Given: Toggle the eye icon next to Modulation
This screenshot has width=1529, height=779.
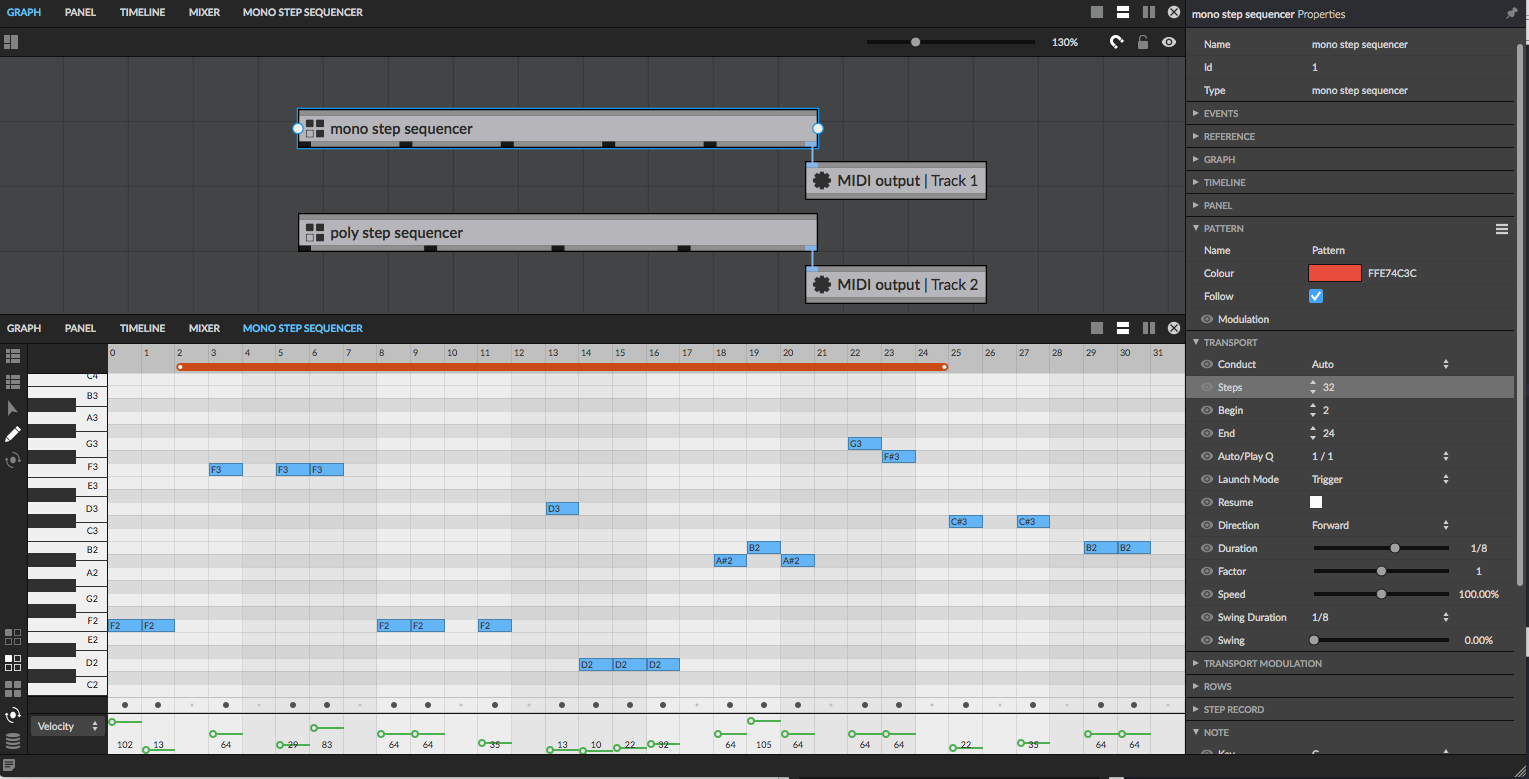Looking at the screenshot, I should (1207, 319).
